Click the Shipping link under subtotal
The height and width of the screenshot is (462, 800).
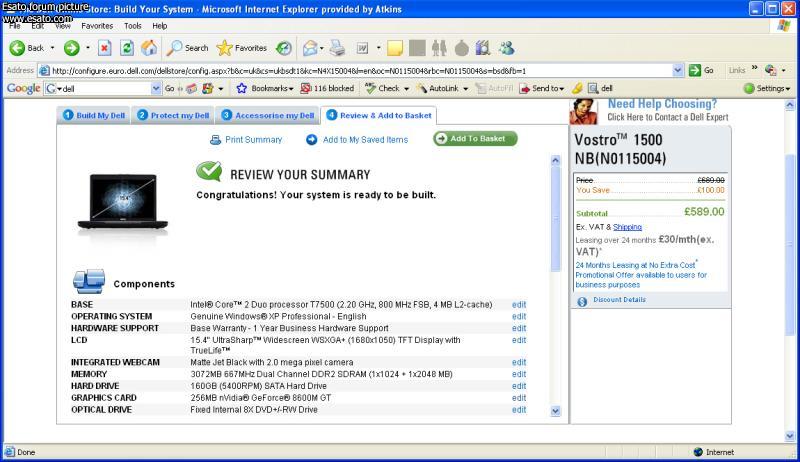point(627,227)
